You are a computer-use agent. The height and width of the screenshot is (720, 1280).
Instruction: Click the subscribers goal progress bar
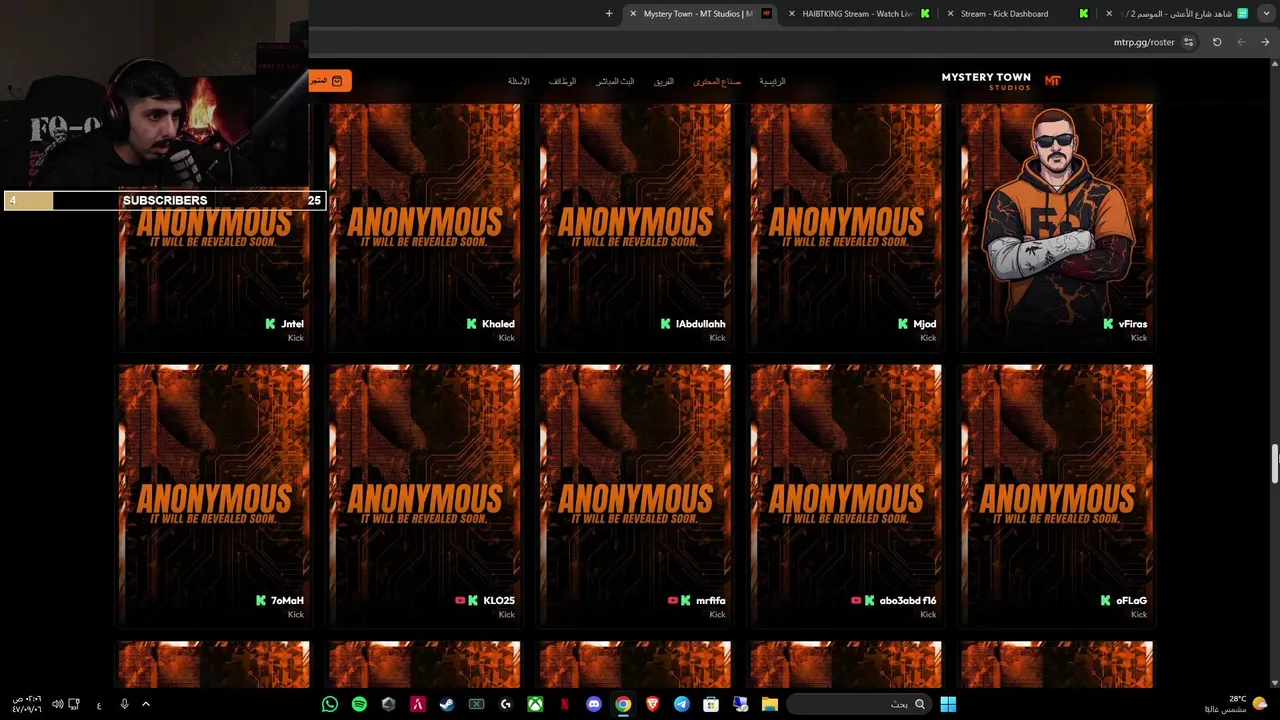(164, 200)
